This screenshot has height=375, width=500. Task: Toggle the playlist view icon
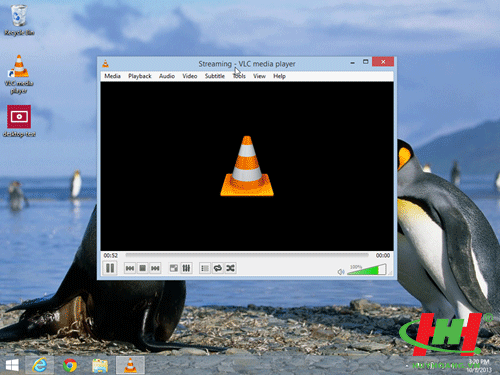(205, 268)
